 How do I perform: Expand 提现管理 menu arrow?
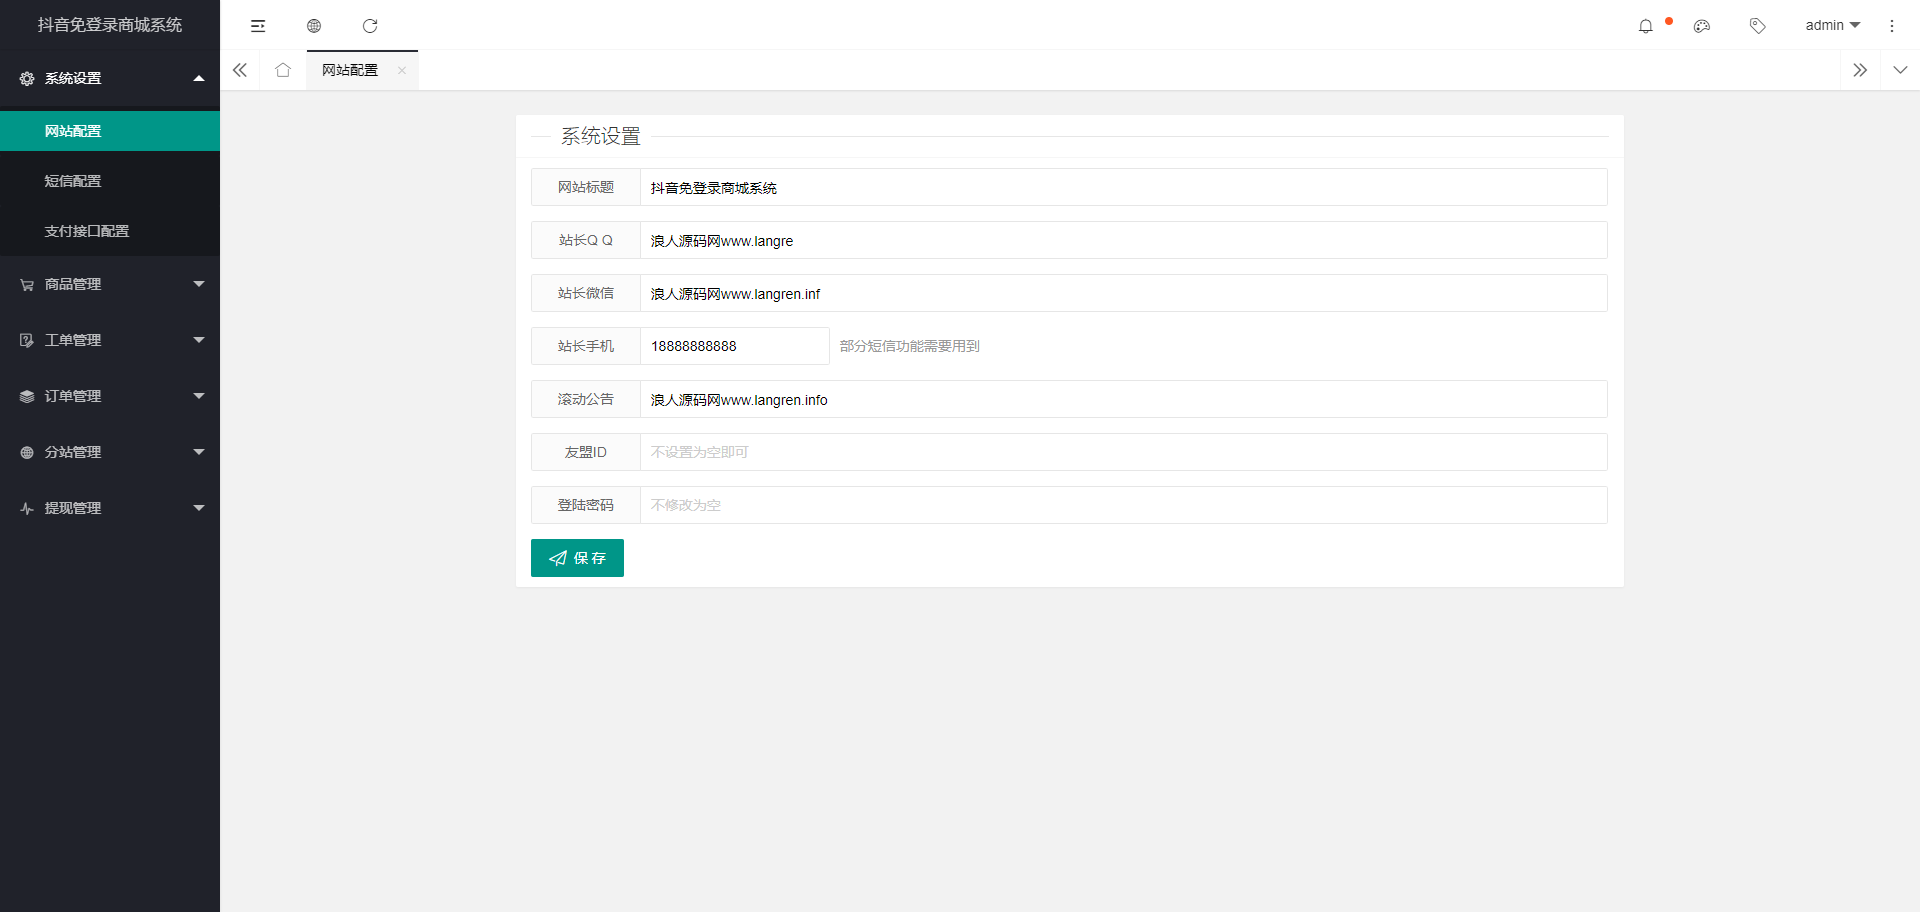click(199, 508)
